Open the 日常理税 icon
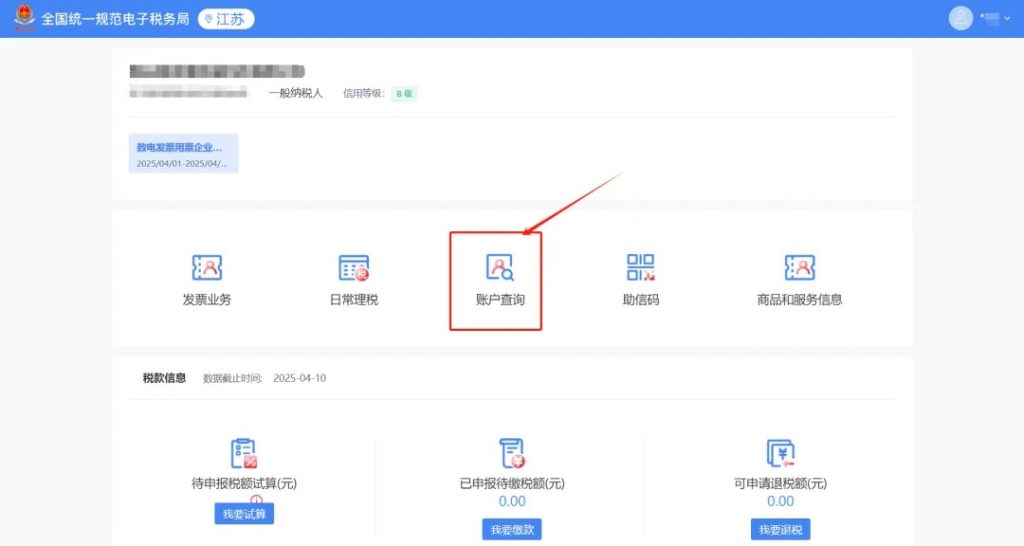 pyautogui.click(x=354, y=268)
